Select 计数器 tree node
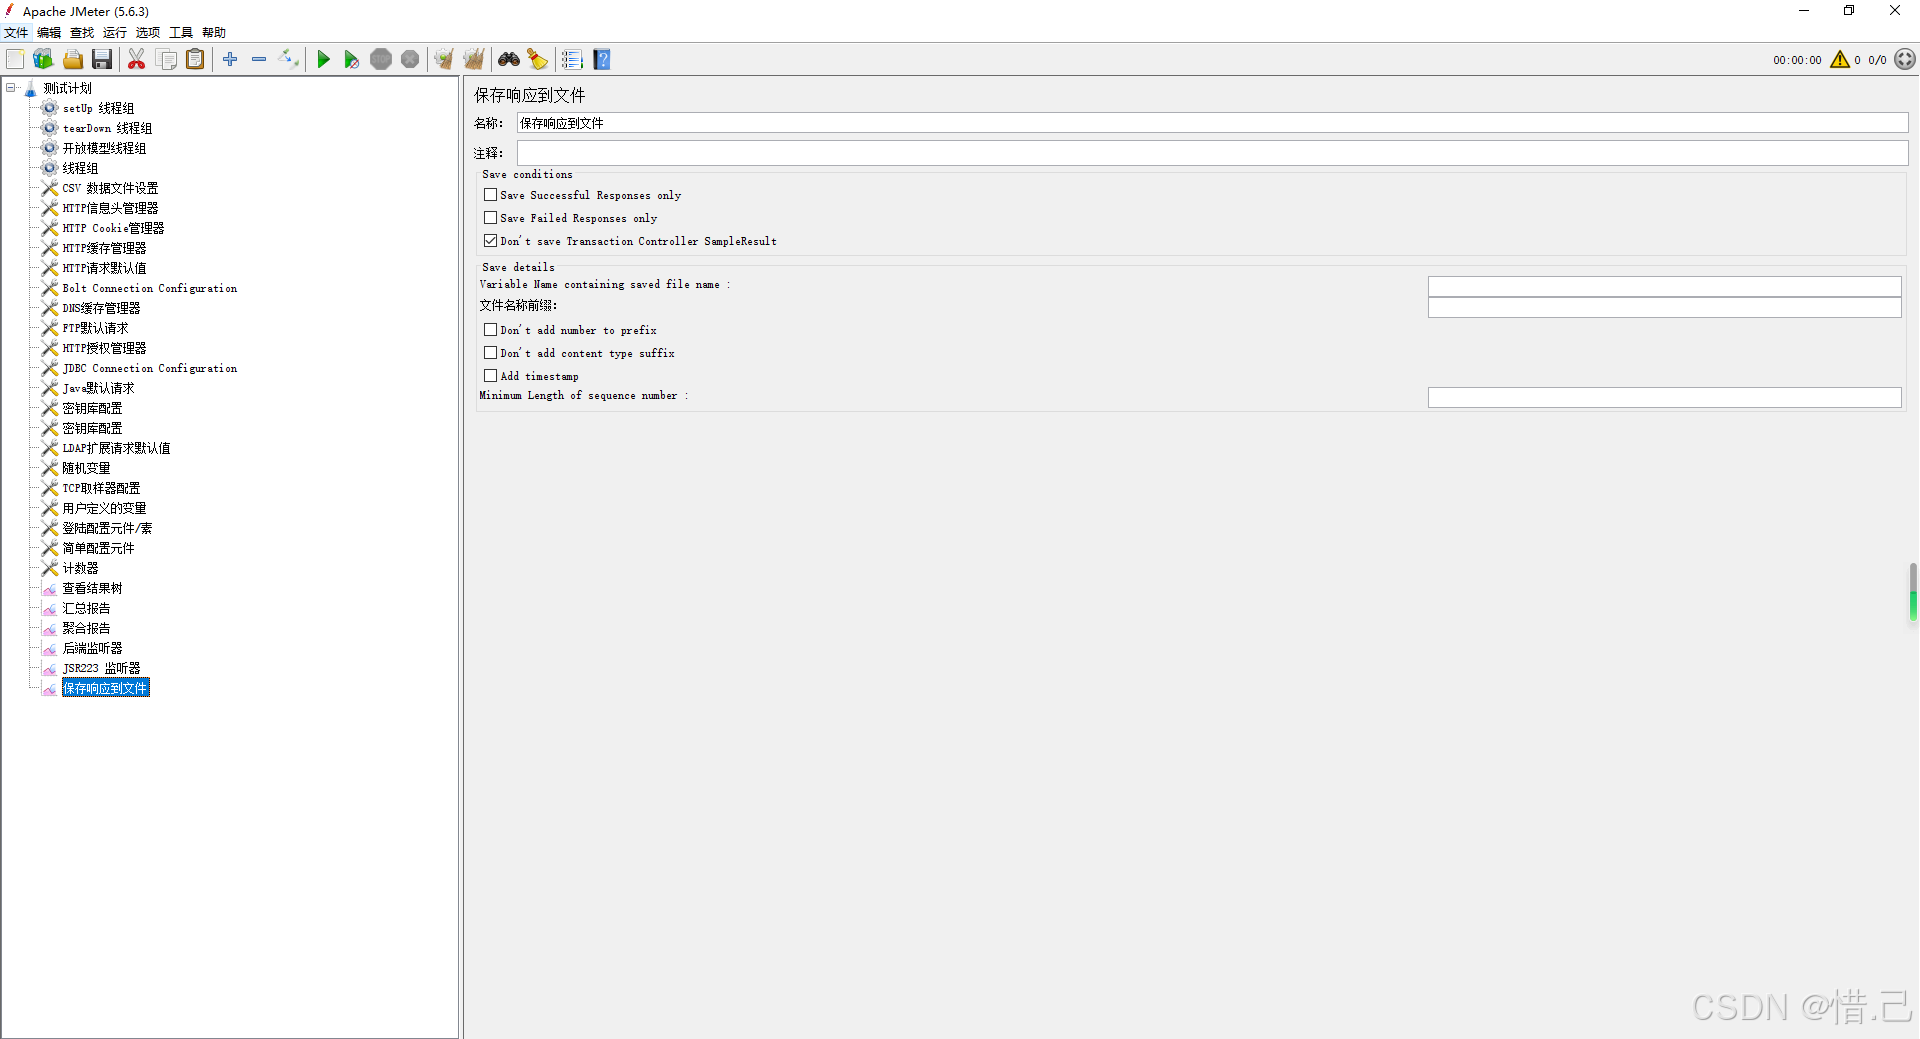Screen dimensions: 1920x1039 [x=80, y=568]
